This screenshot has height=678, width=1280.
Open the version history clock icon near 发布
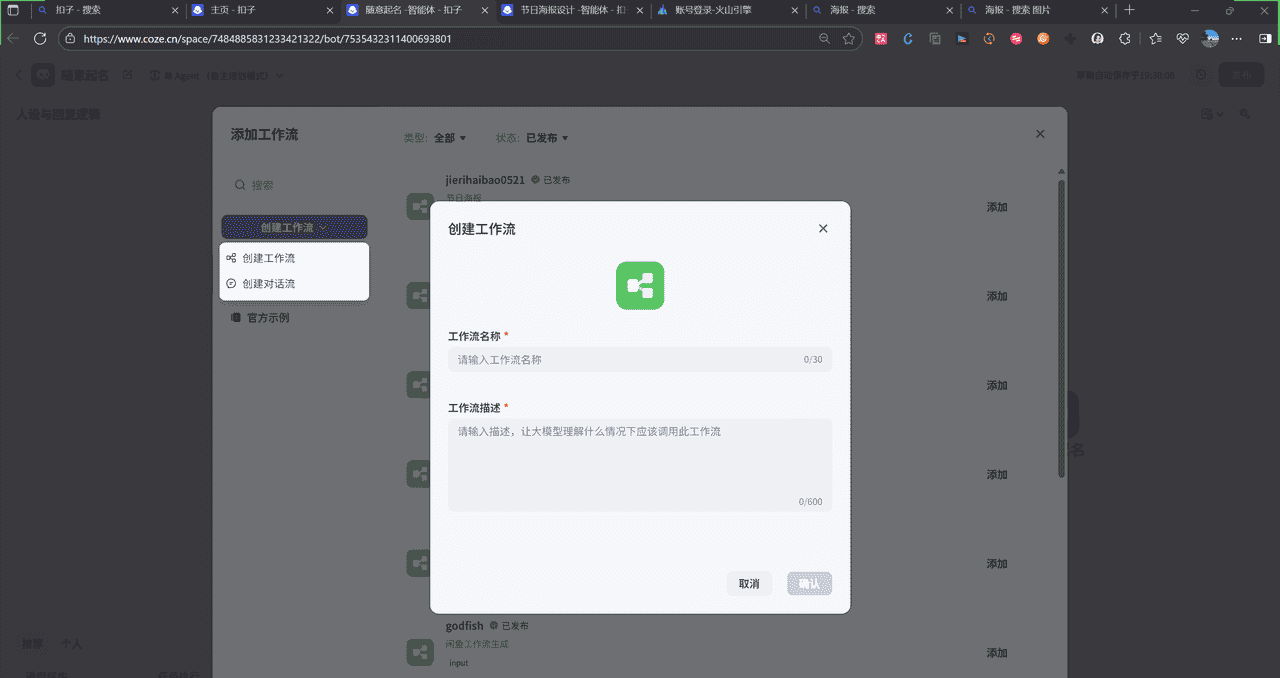coord(1199,74)
